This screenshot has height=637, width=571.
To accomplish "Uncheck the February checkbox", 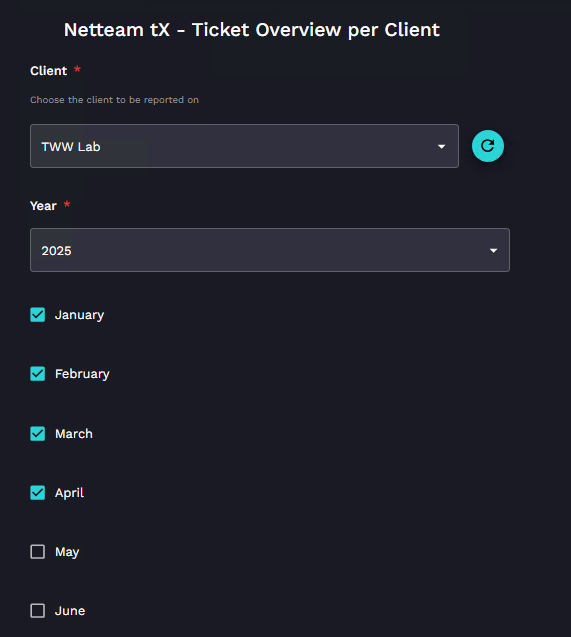I will tap(38, 374).
